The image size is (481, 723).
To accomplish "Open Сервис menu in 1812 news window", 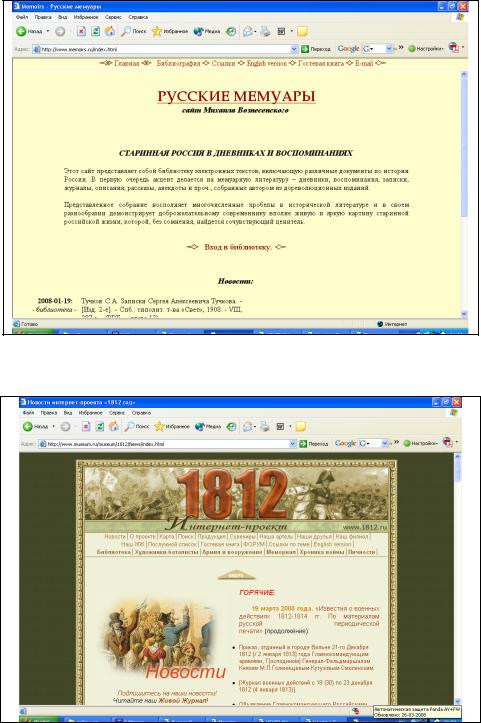I will 117,413.
